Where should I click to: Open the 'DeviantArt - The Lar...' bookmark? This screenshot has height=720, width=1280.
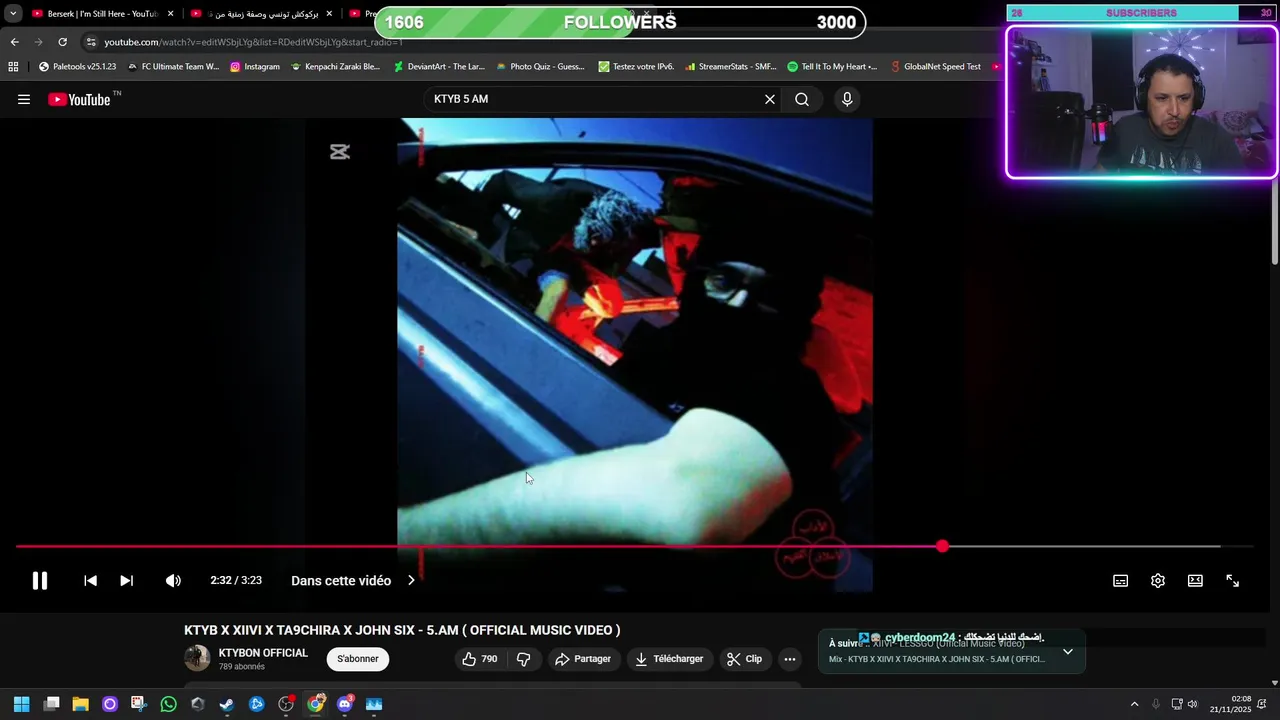(438, 67)
